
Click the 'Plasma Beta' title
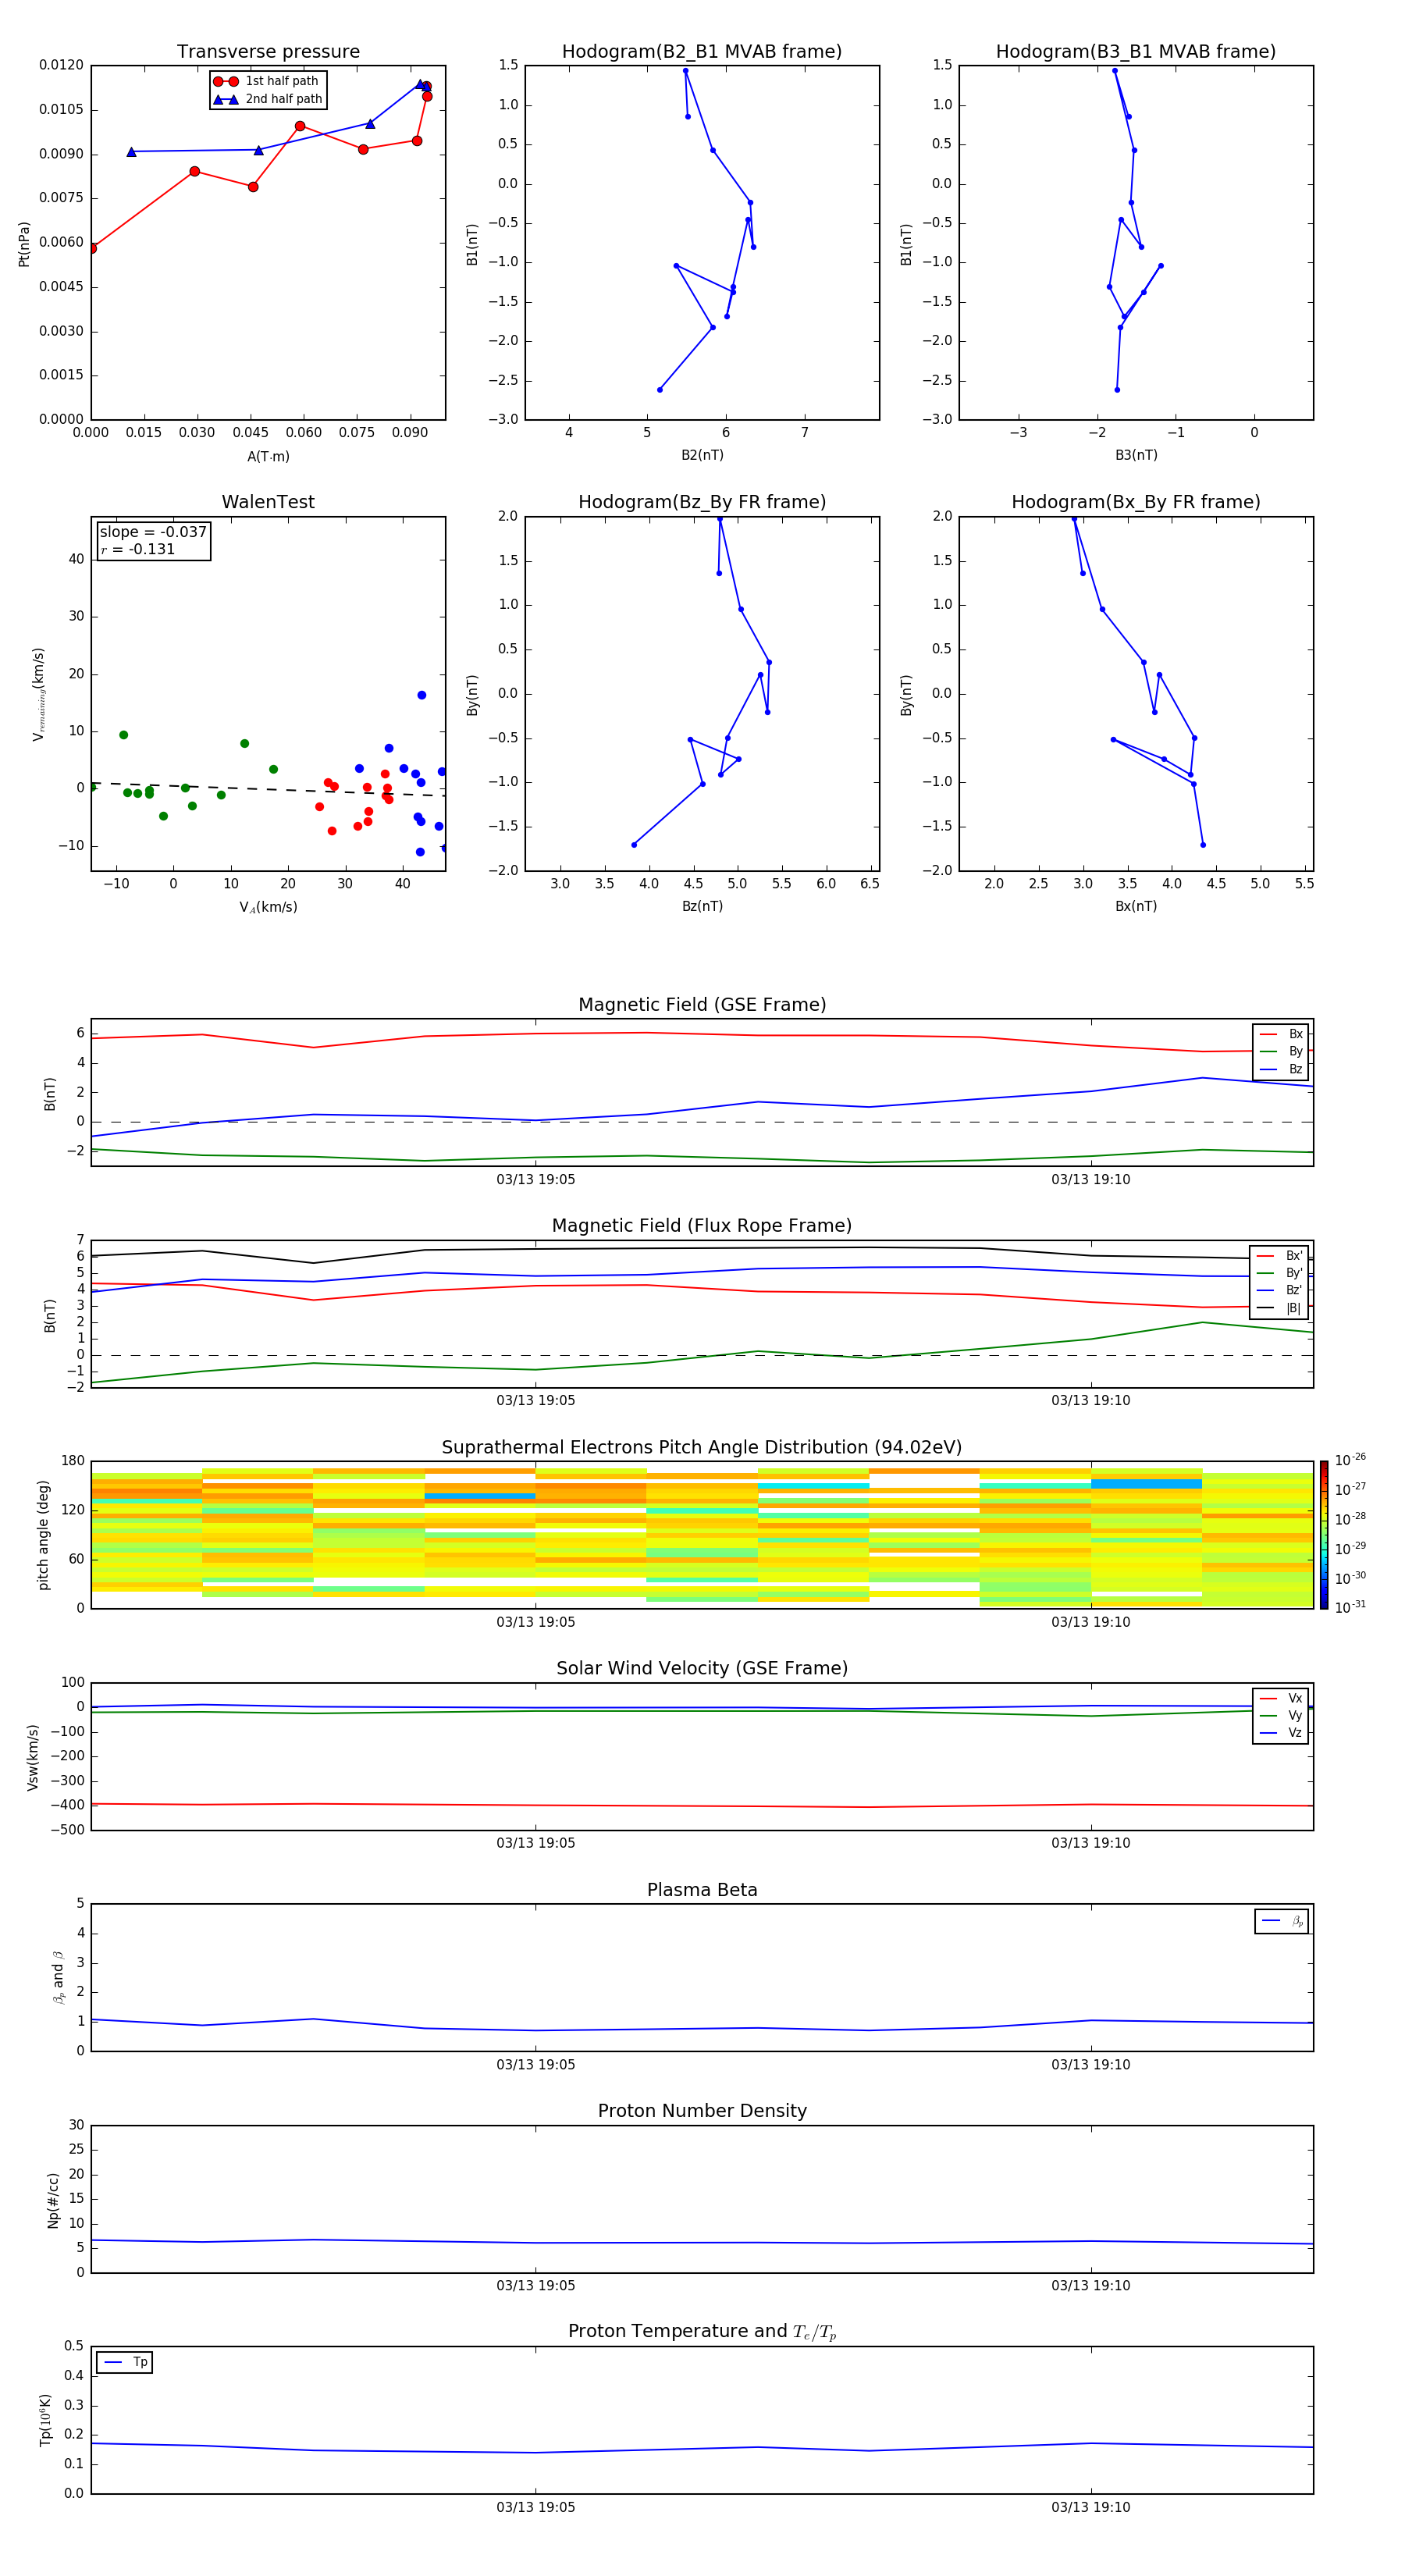[x=702, y=1891]
